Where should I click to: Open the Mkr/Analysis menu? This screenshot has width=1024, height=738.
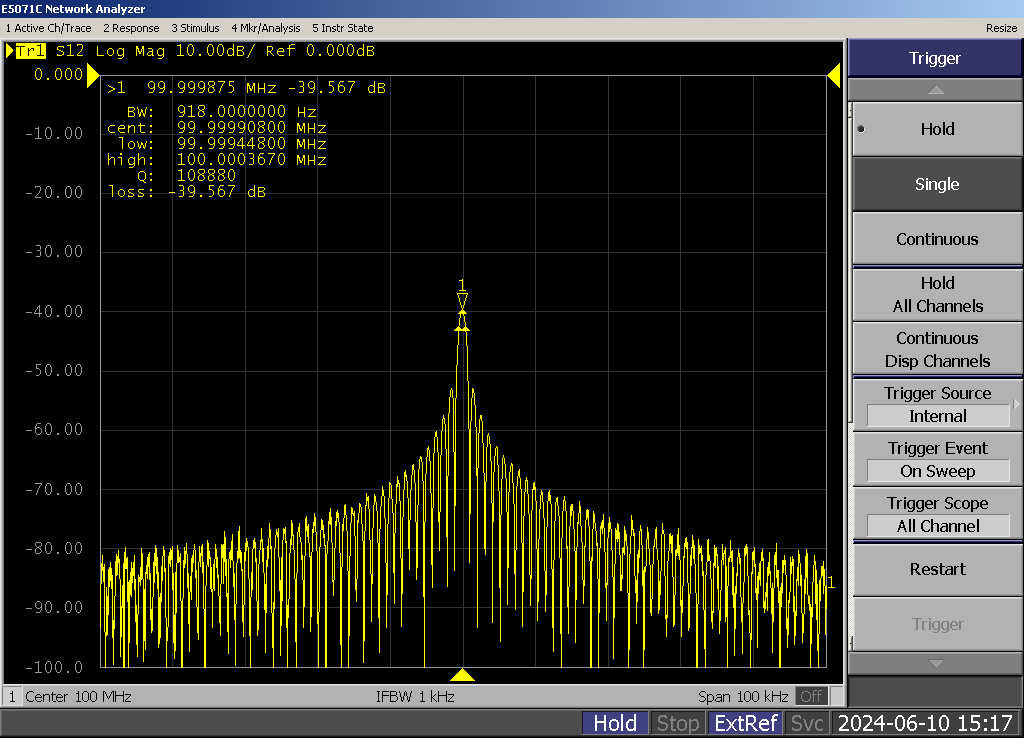[266, 28]
